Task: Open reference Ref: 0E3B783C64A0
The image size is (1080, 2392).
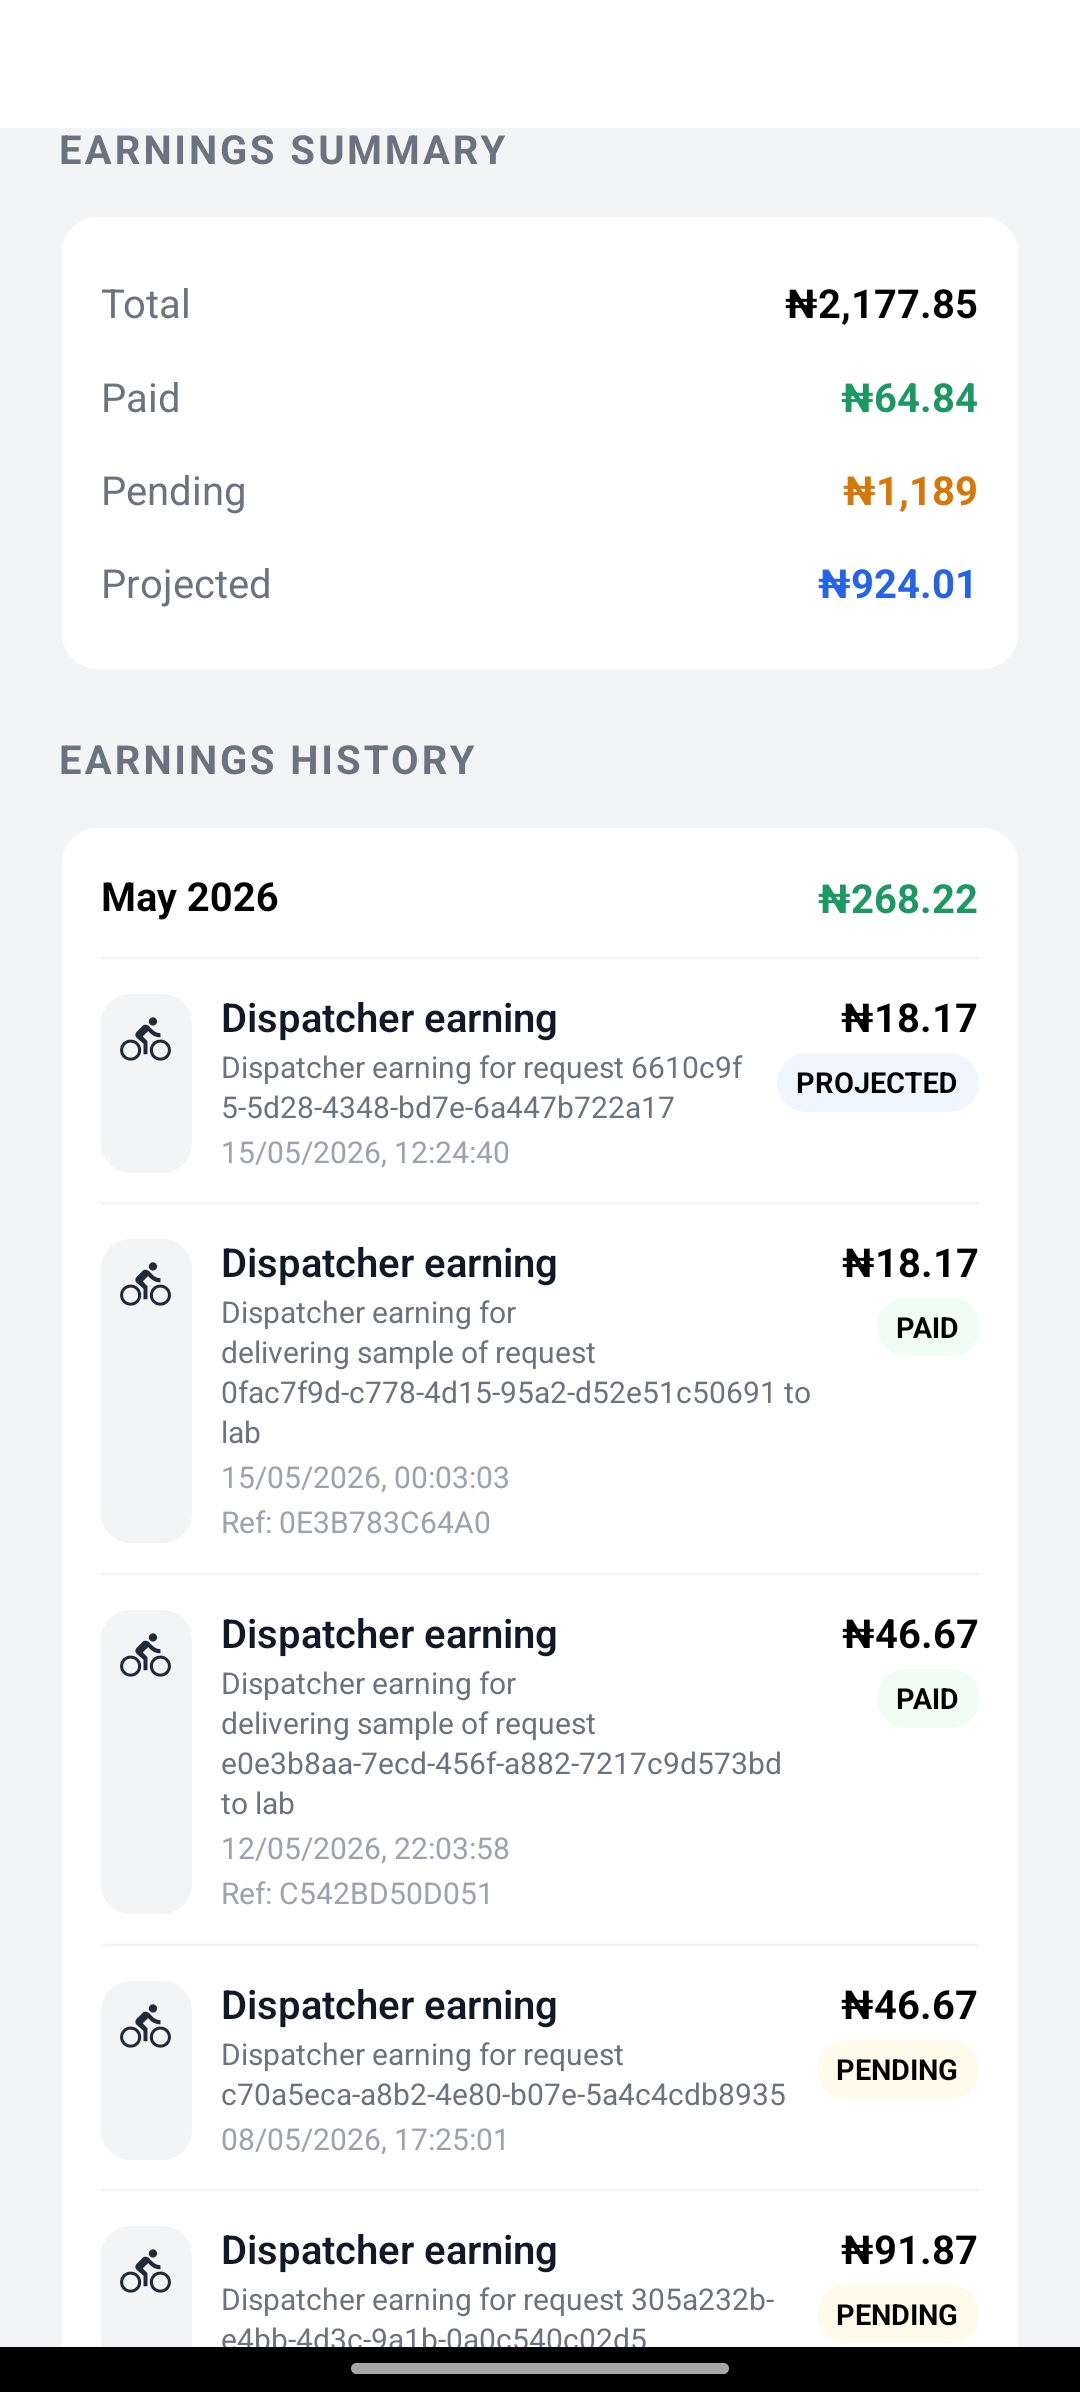Action: point(356,1523)
